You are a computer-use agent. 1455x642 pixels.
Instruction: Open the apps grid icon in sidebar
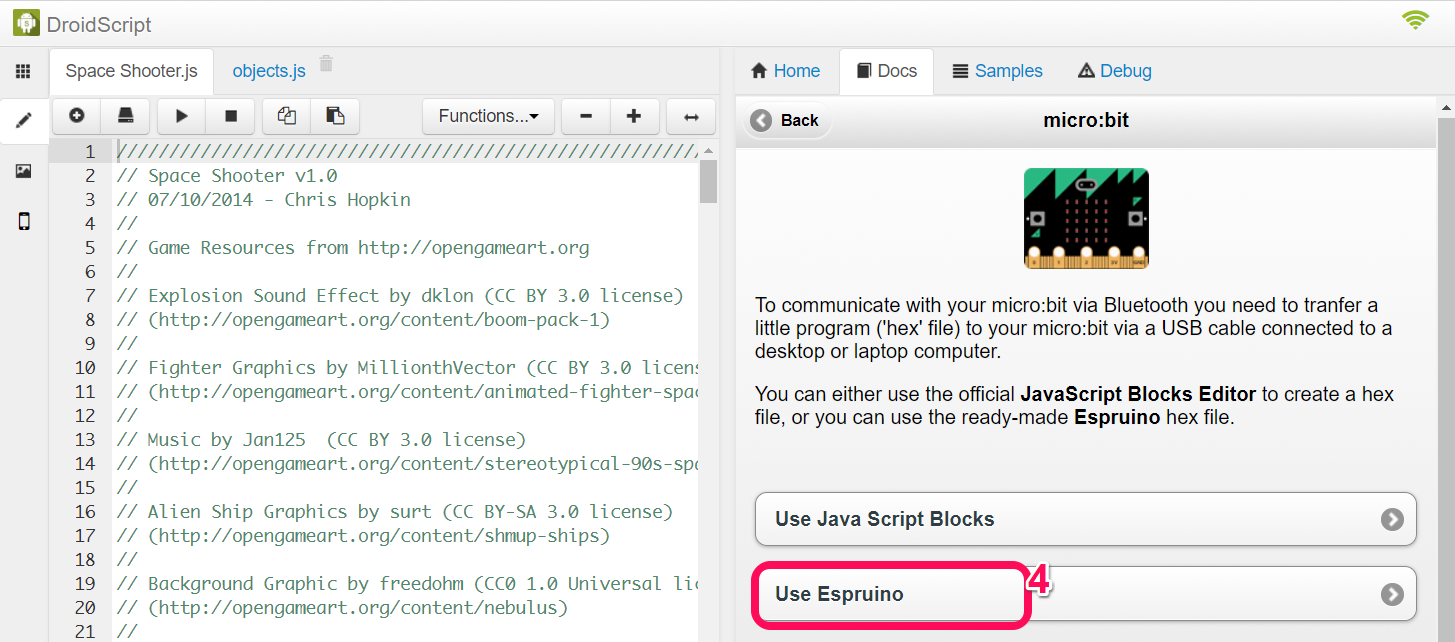point(23,72)
